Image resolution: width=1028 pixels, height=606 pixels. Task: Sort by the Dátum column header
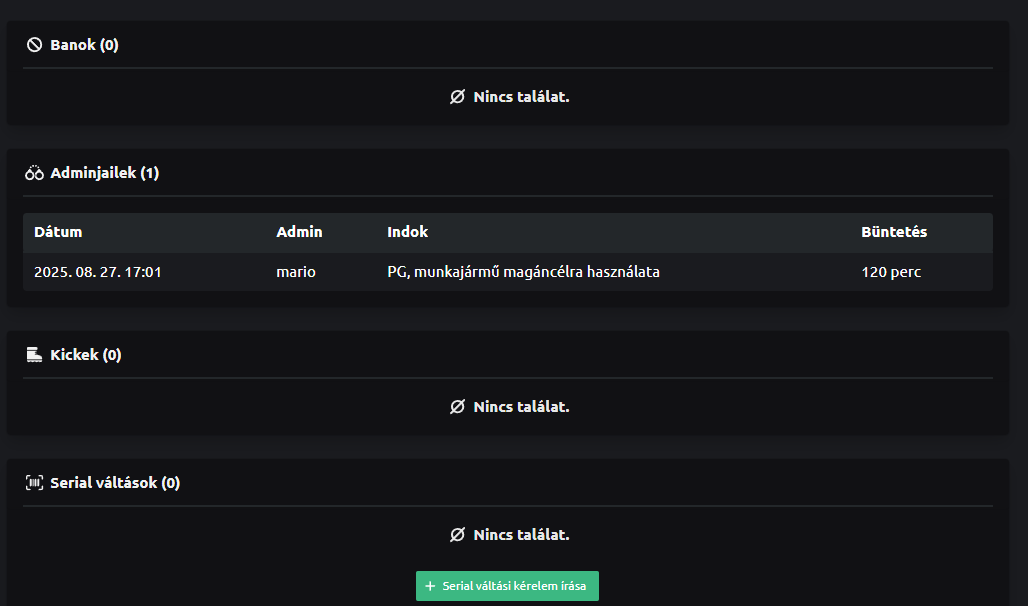(x=58, y=232)
